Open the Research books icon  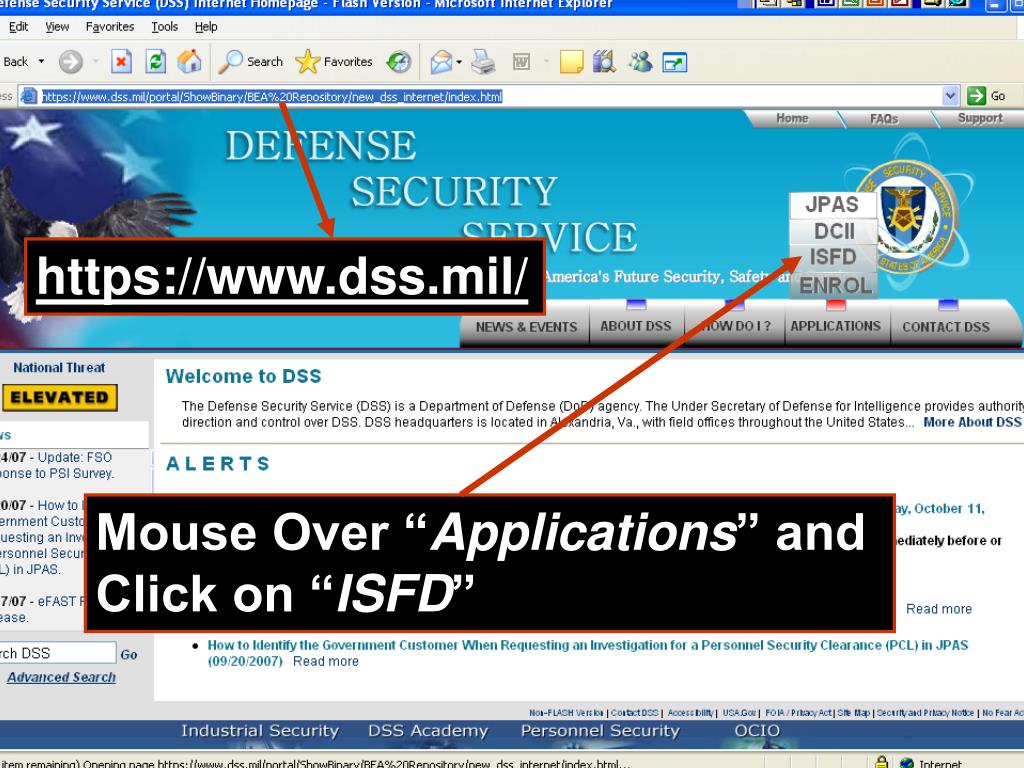point(604,62)
